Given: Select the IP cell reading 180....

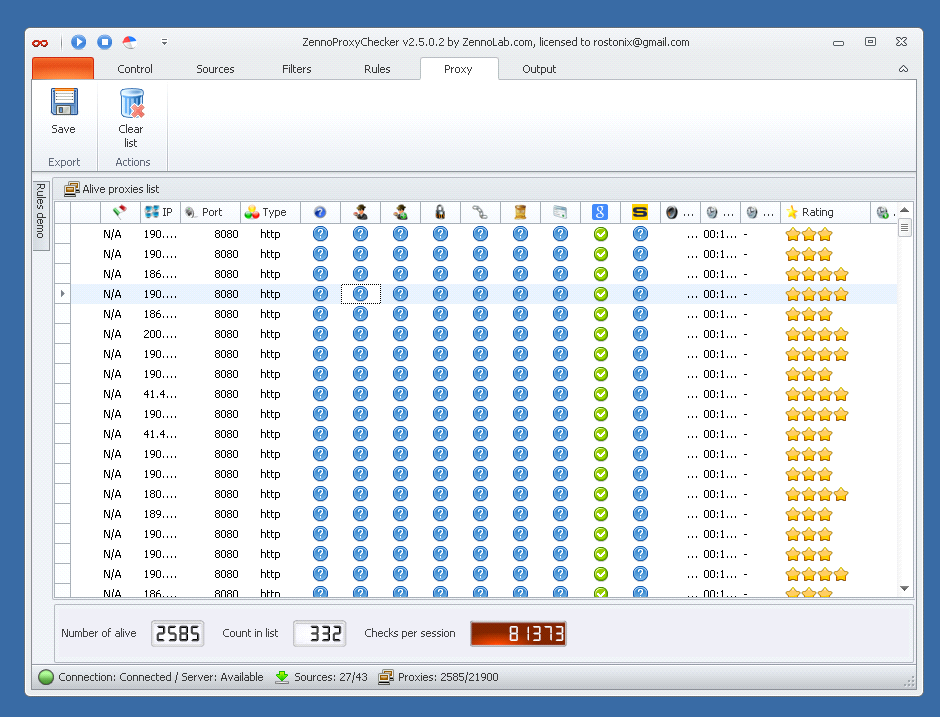Looking at the screenshot, I should (160, 494).
